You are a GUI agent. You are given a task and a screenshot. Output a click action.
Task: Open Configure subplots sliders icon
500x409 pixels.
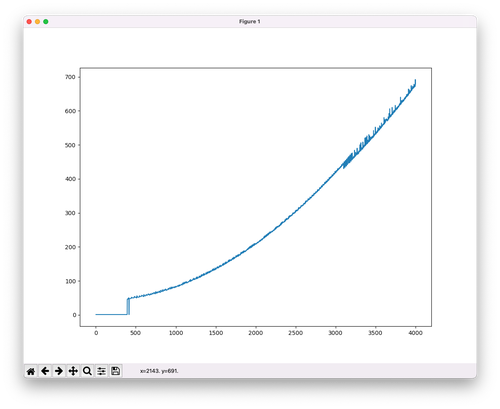tap(101, 371)
